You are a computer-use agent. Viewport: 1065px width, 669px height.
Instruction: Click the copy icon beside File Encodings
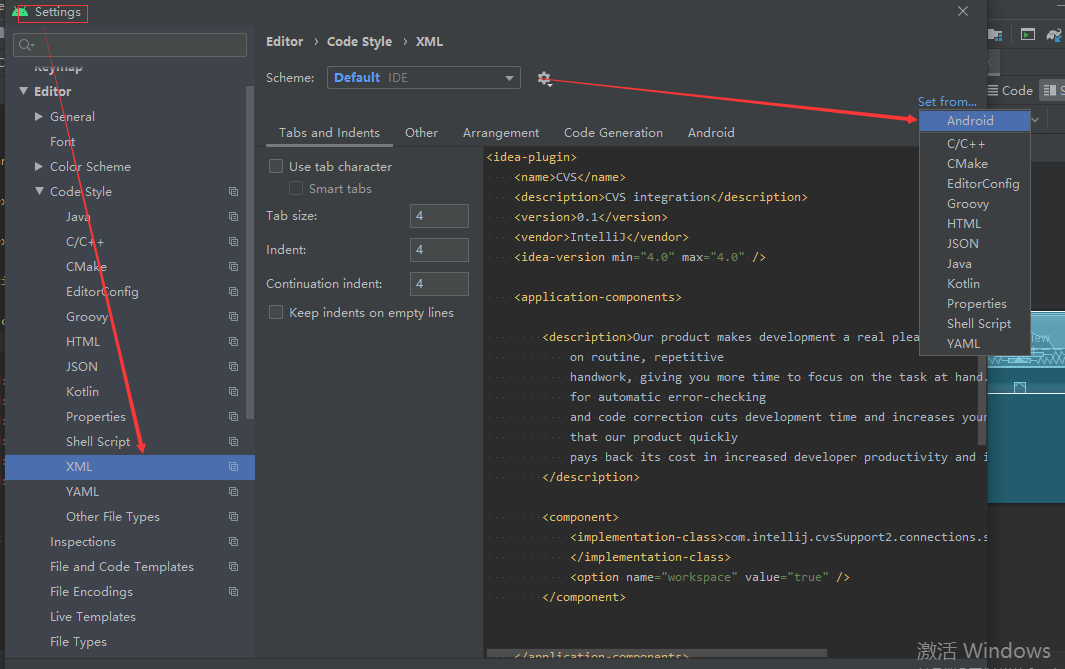tap(234, 592)
